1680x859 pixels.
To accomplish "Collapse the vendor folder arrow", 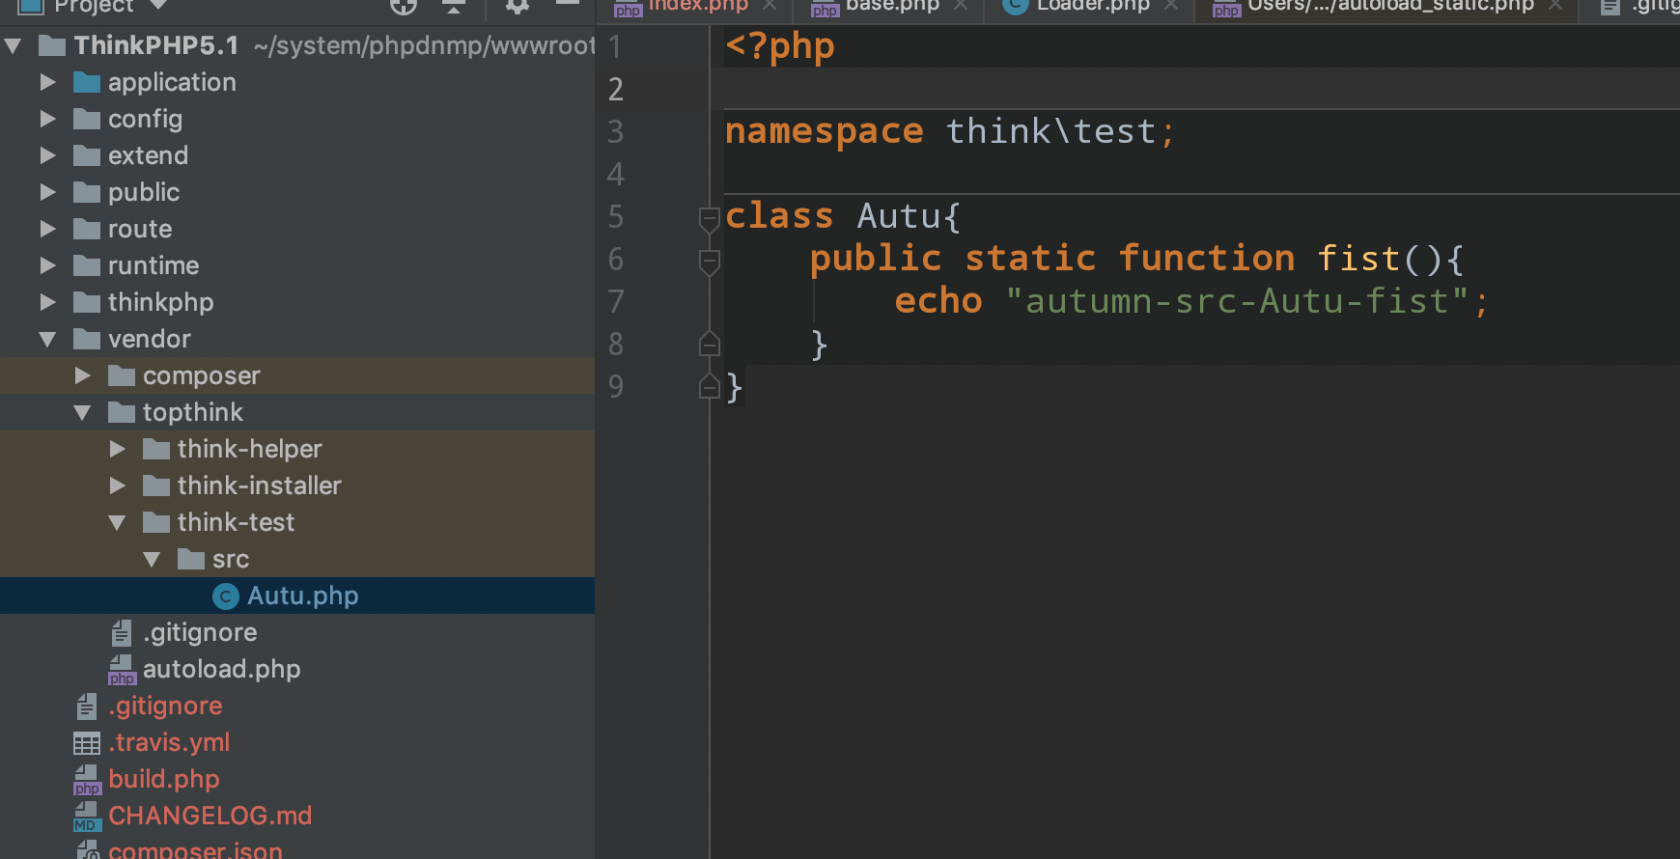I will click(47, 339).
